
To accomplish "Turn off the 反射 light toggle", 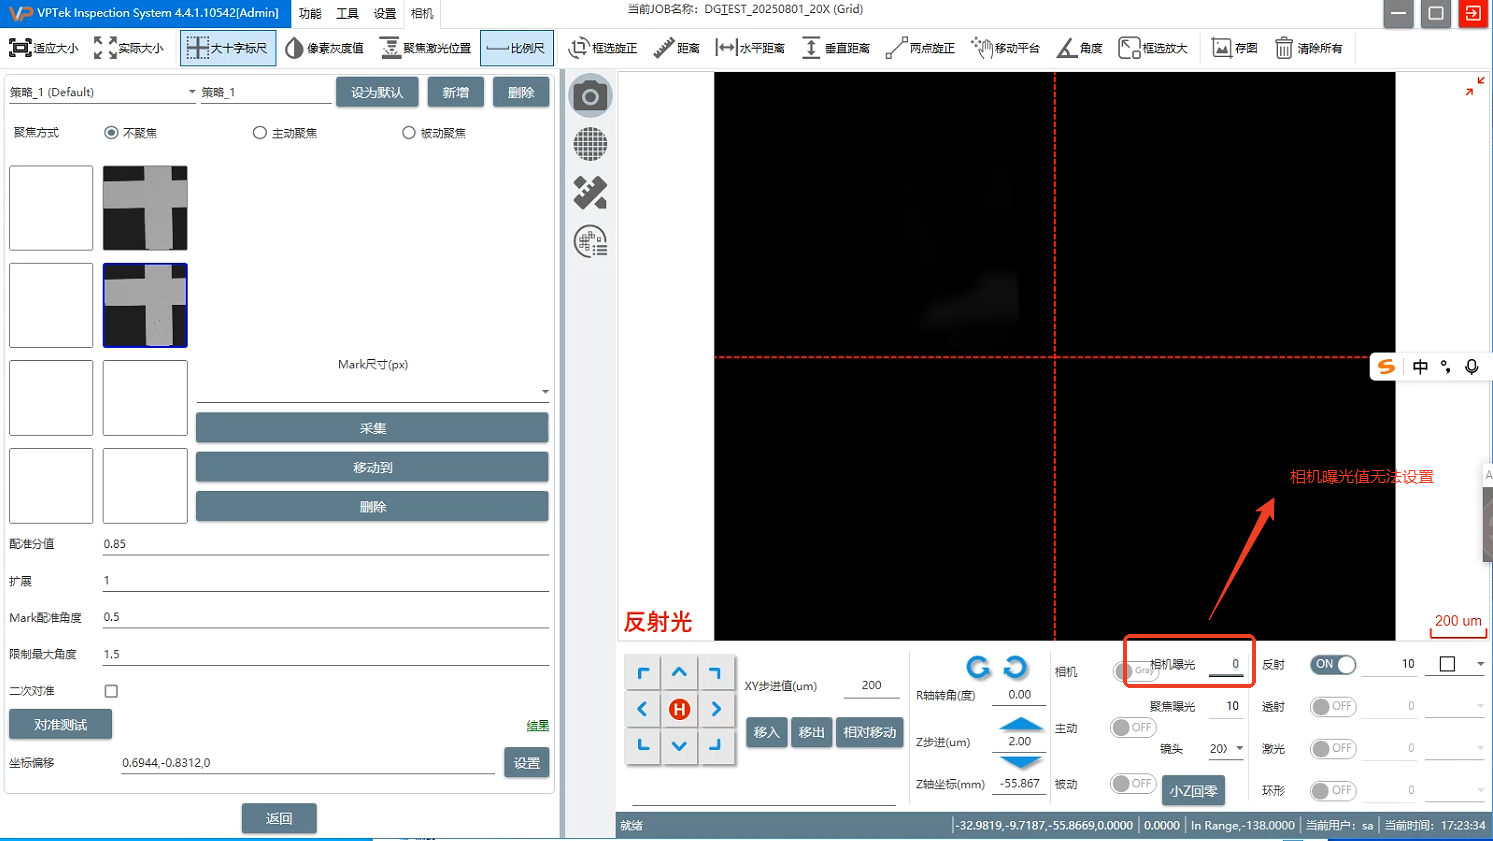I will coord(1333,665).
